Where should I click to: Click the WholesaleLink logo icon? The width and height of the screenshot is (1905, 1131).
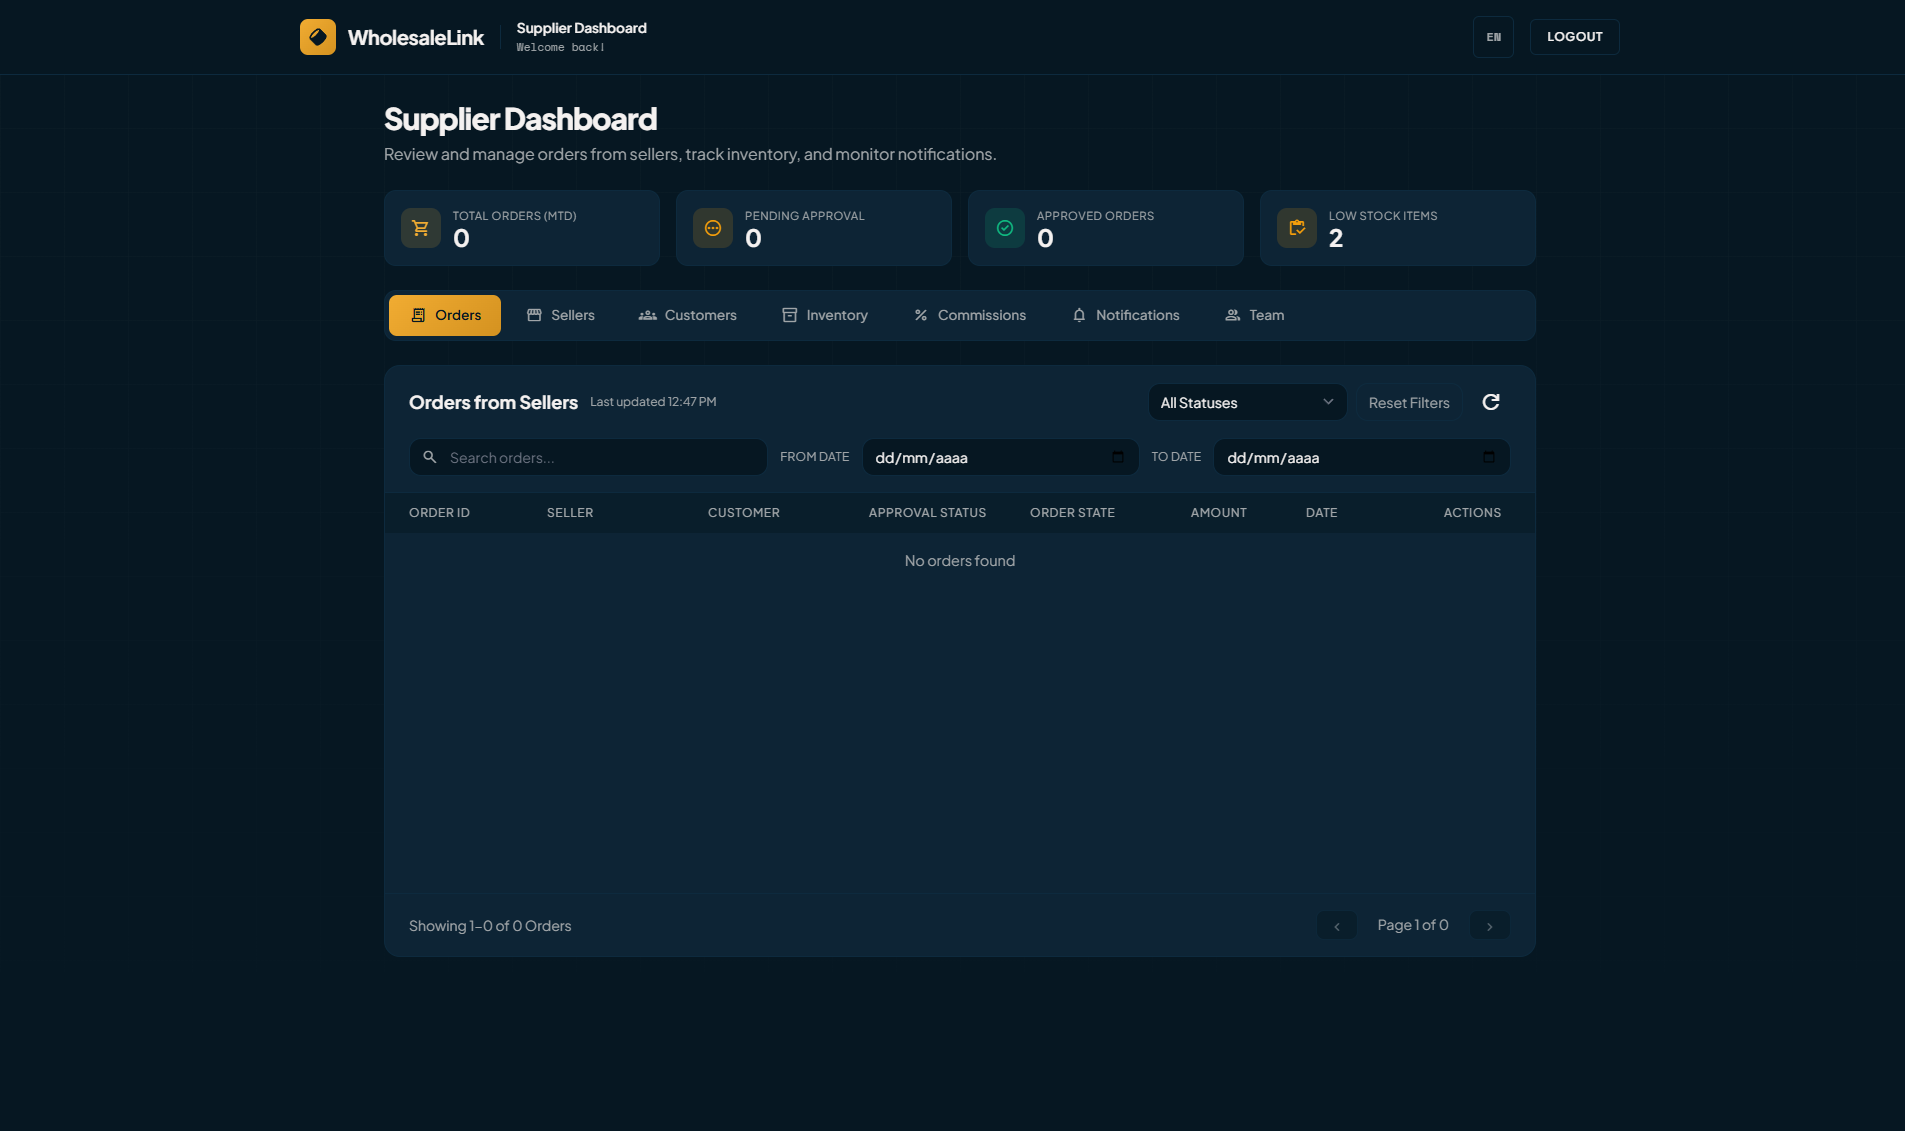[x=318, y=37]
